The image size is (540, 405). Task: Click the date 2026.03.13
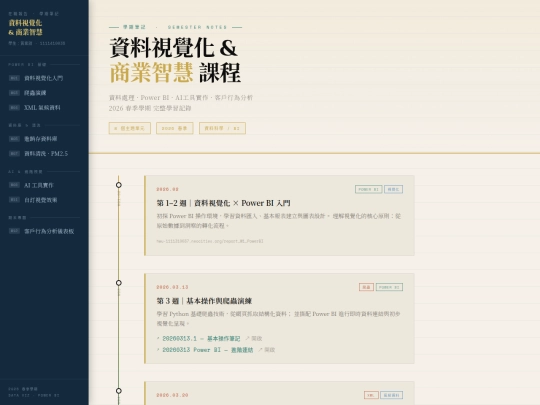172,287
